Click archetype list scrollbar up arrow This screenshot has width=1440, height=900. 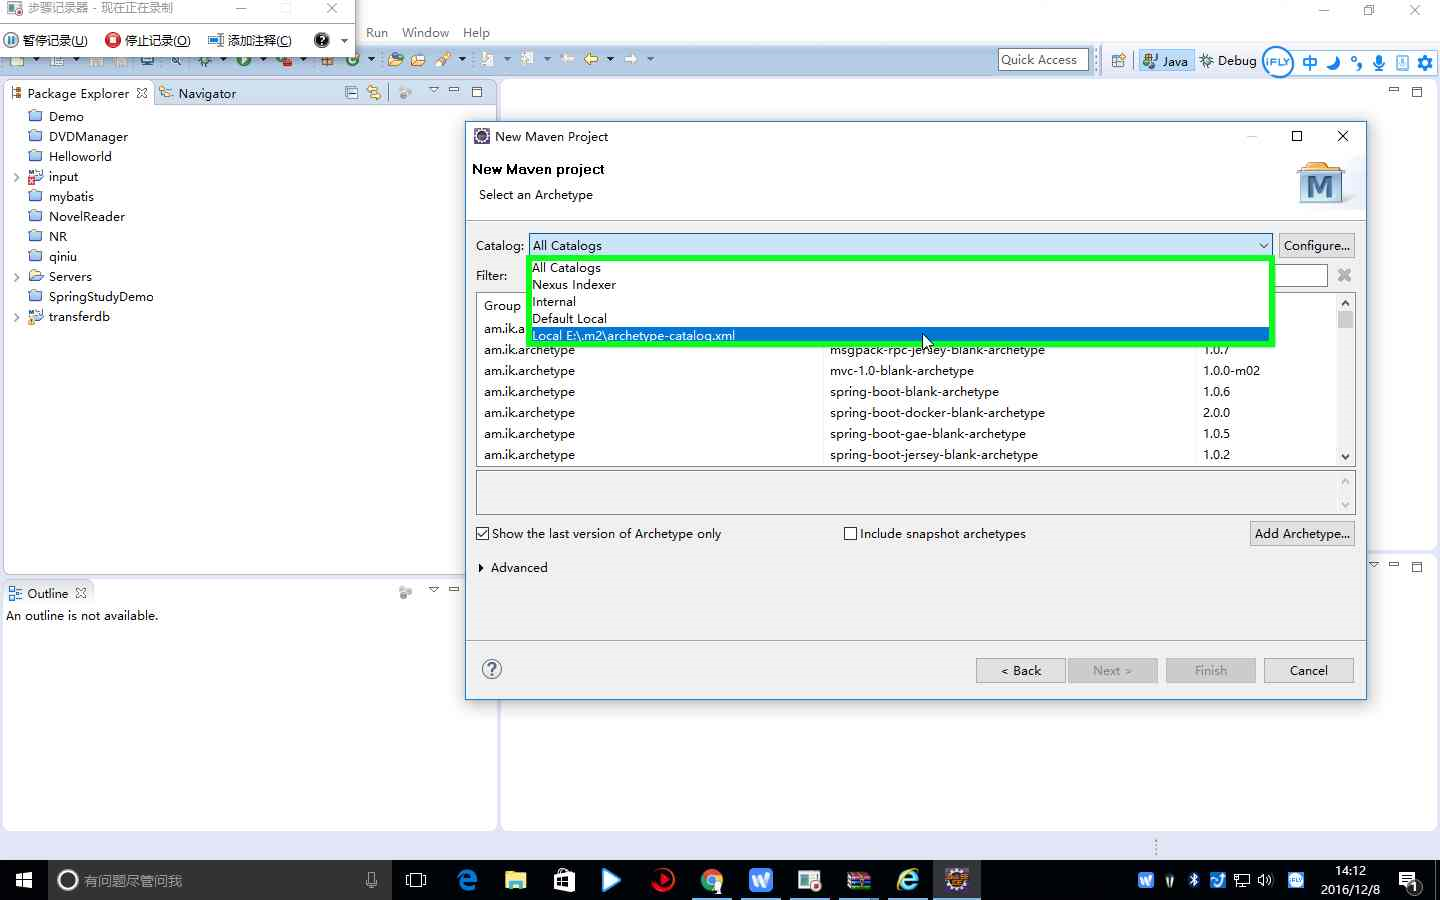tap(1345, 302)
